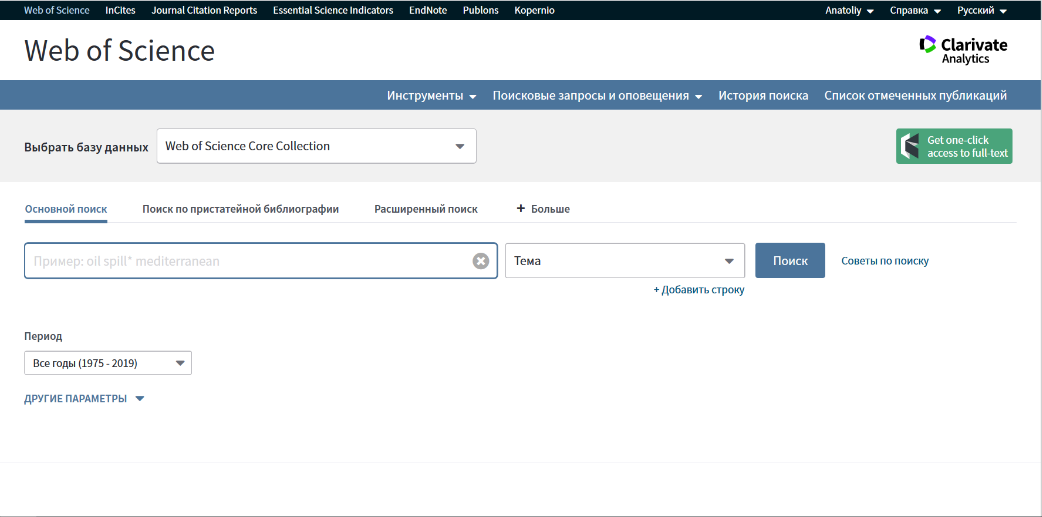Click the Clarivate Analytics logo
This screenshot has height=517, width=1042.
(x=963, y=50)
